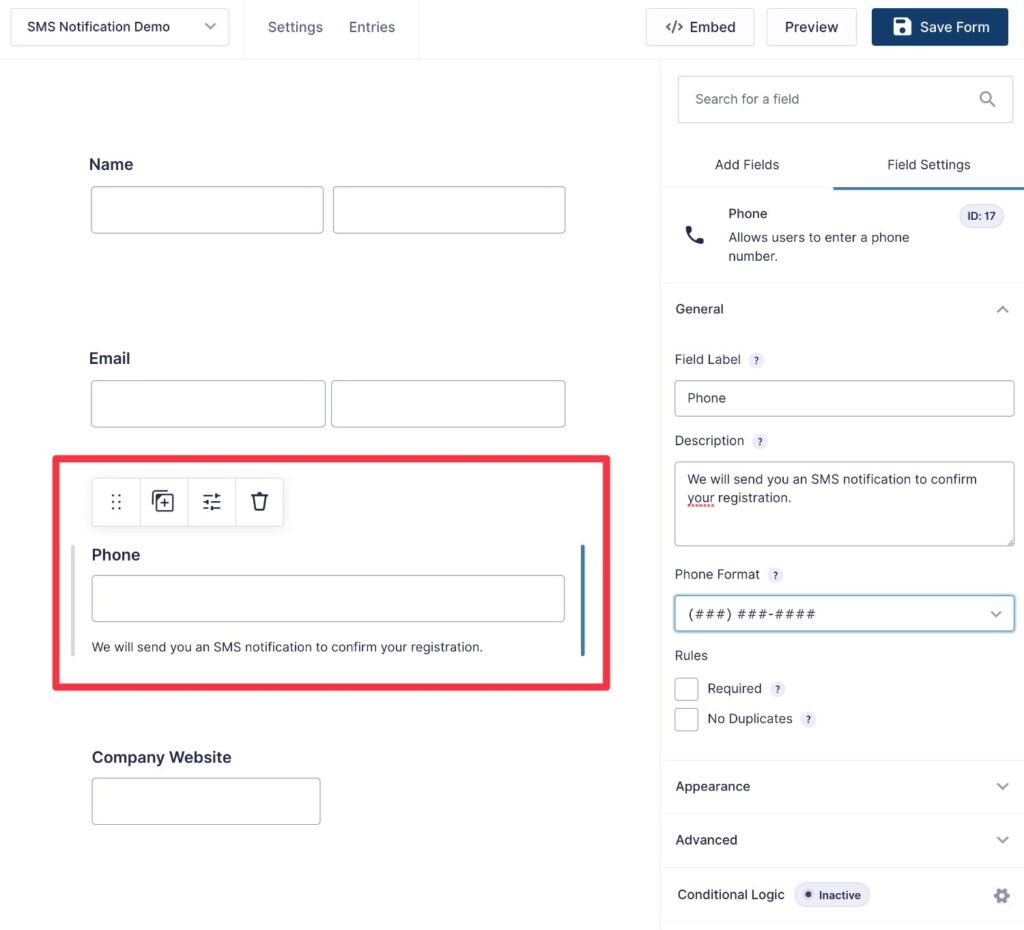
Task: Toggle Conditional Logic from Inactive
Action: point(831,895)
